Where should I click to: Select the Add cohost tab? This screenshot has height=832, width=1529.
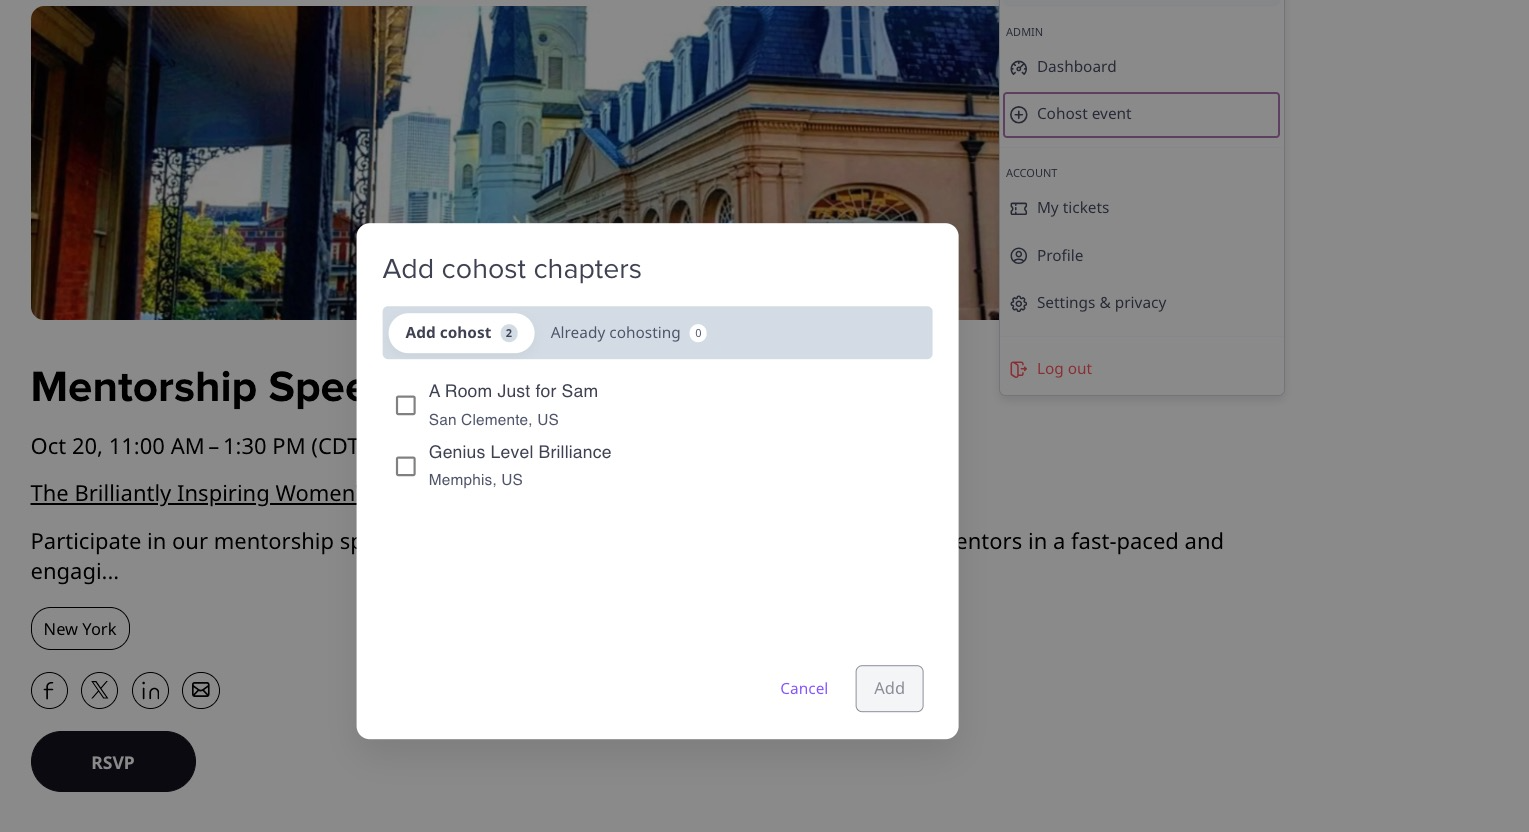460,333
